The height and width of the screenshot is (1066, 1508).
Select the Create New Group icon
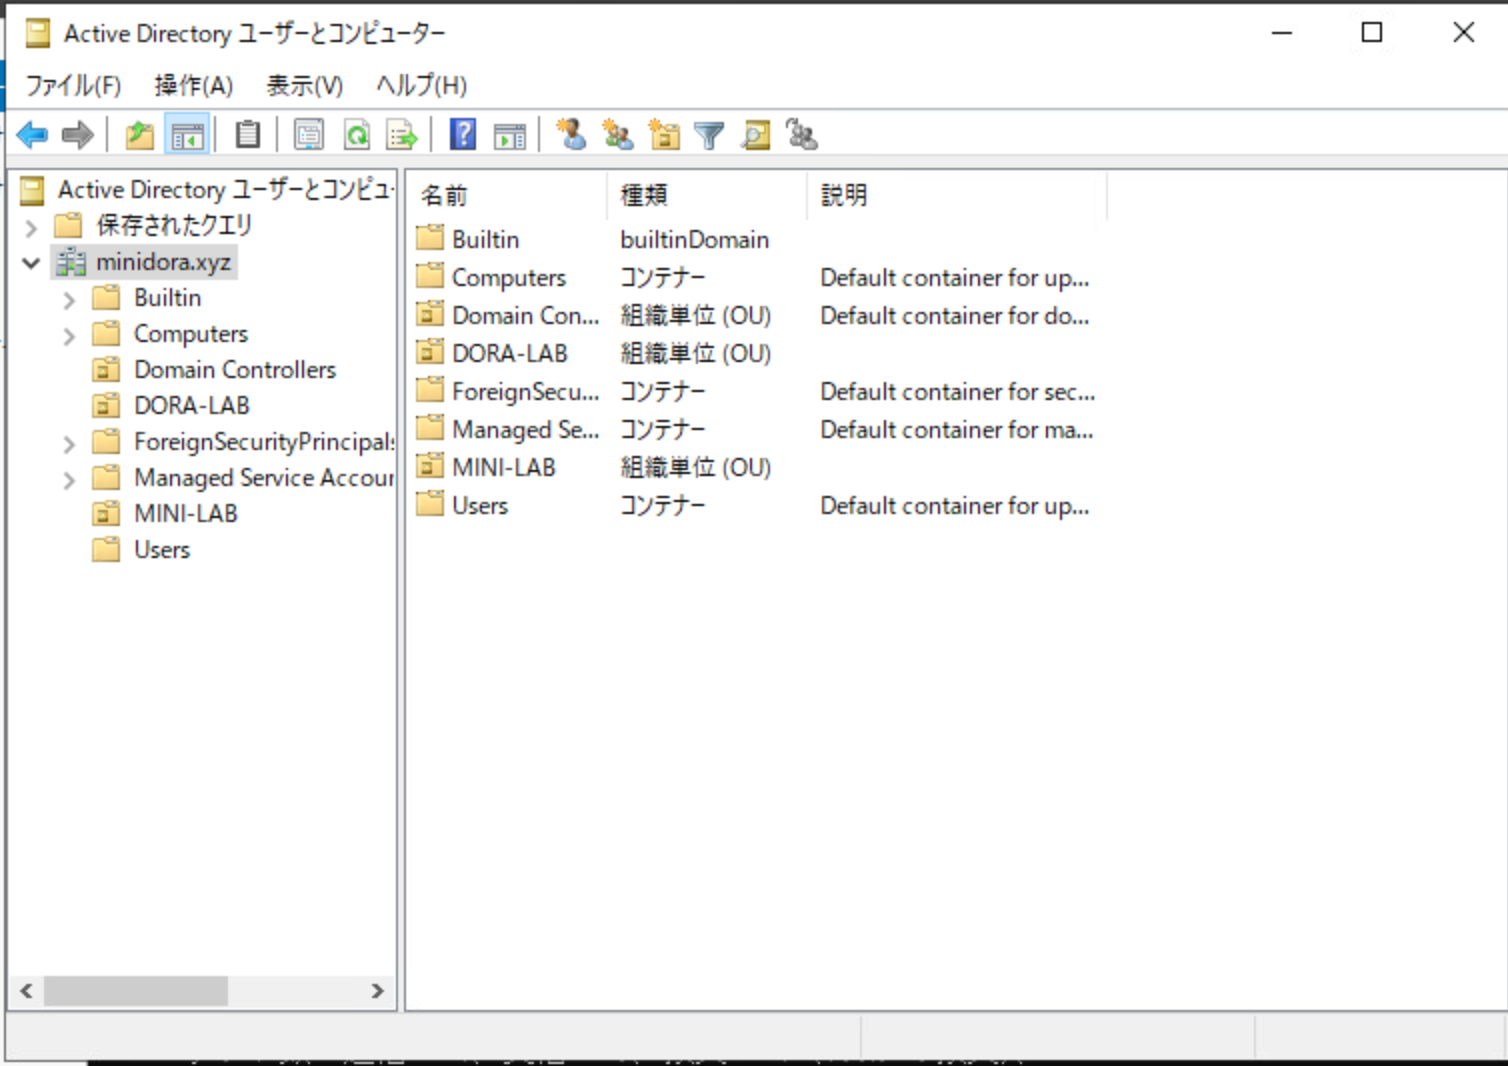tap(618, 134)
